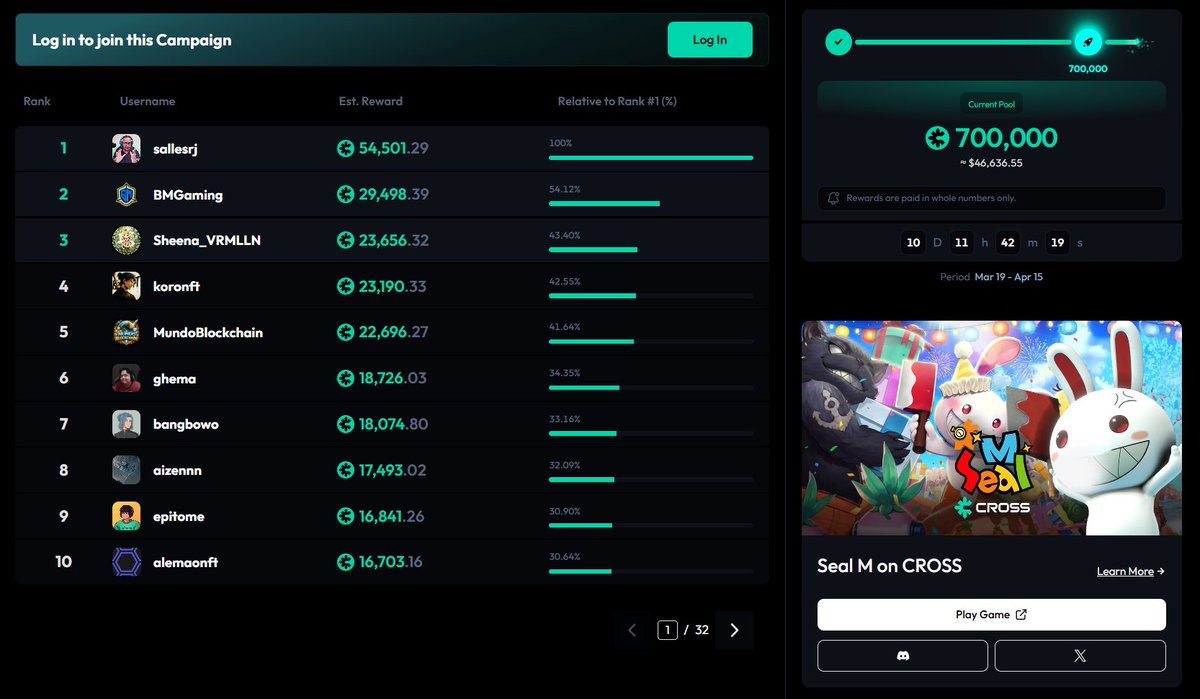Open the X social link button
The height and width of the screenshot is (699, 1200).
pos(1080,656)
